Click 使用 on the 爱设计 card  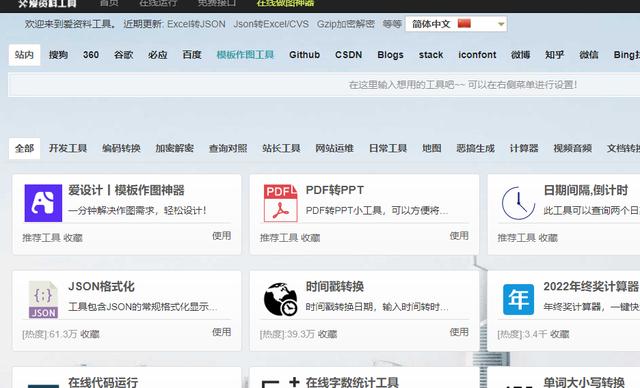(222, 235)
